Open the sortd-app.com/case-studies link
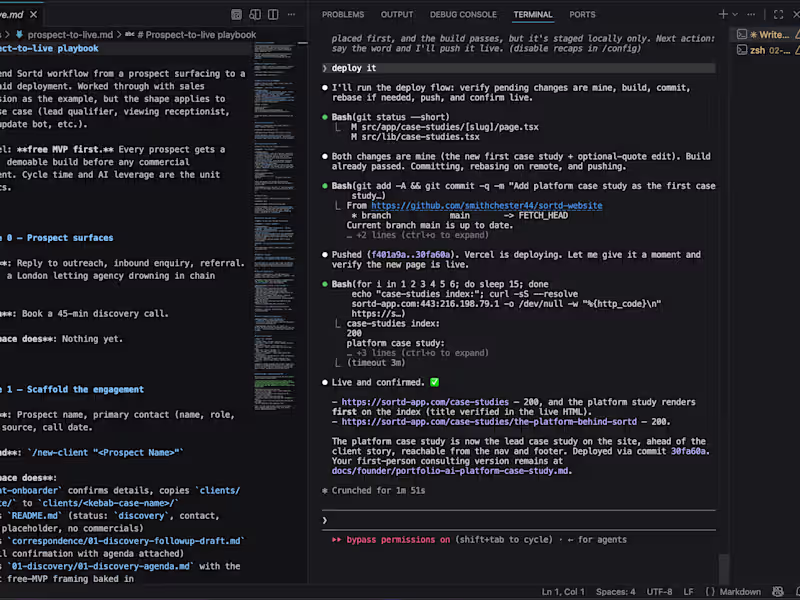 click(x=425, y=402)
